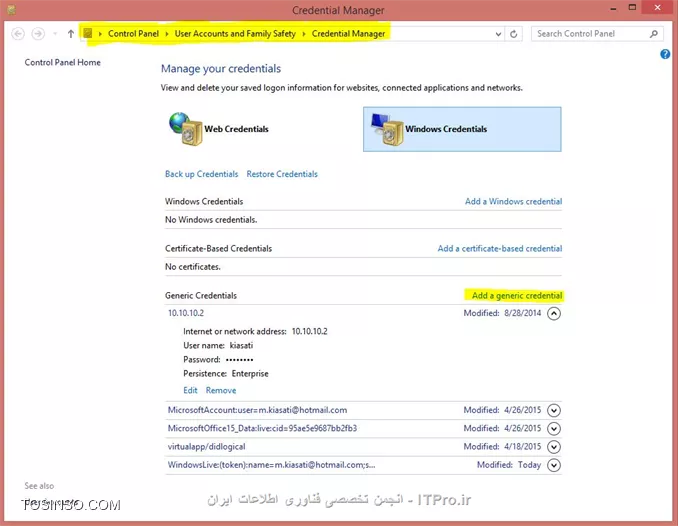
Task: Click the 'User name: kiasati' line
Action: [x=218, y=345]
